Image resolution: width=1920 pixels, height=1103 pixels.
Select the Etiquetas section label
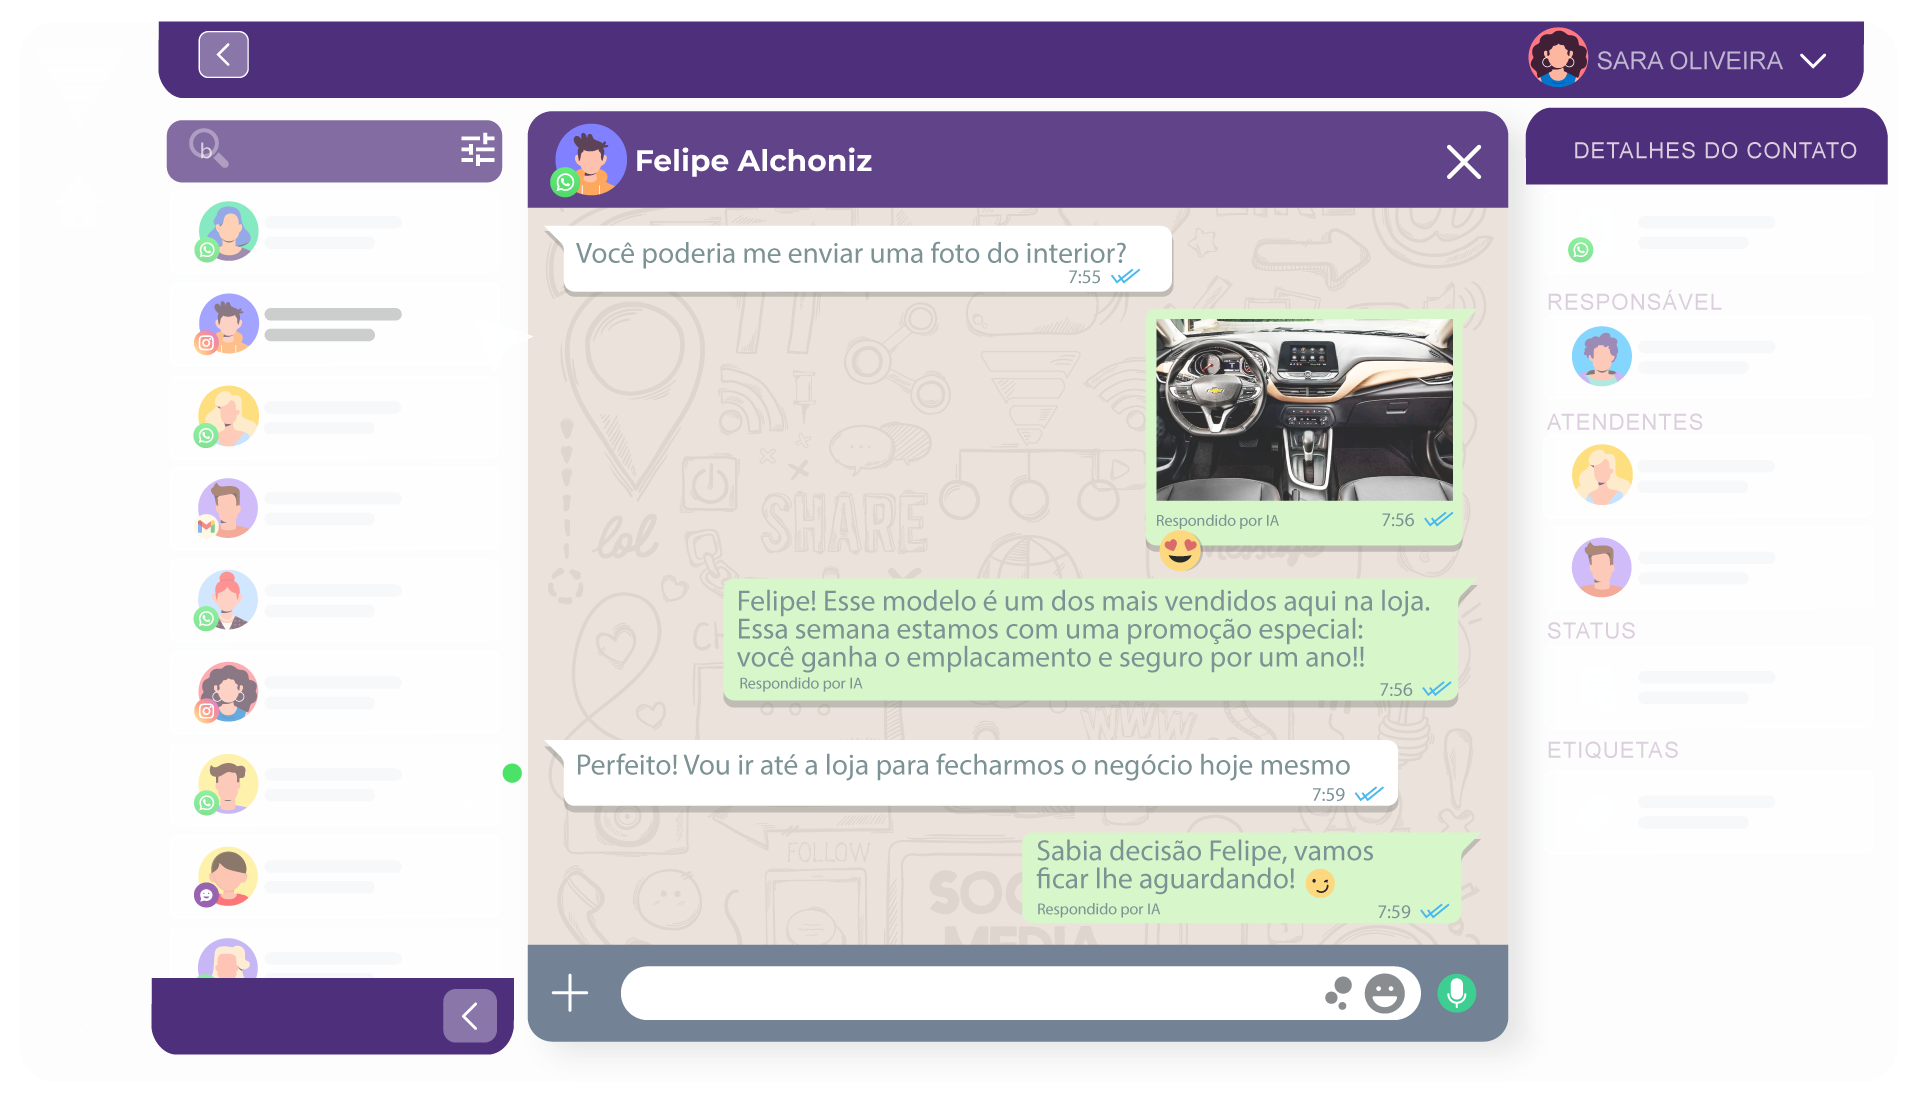pyautogui.click(x=1612, y=749)
